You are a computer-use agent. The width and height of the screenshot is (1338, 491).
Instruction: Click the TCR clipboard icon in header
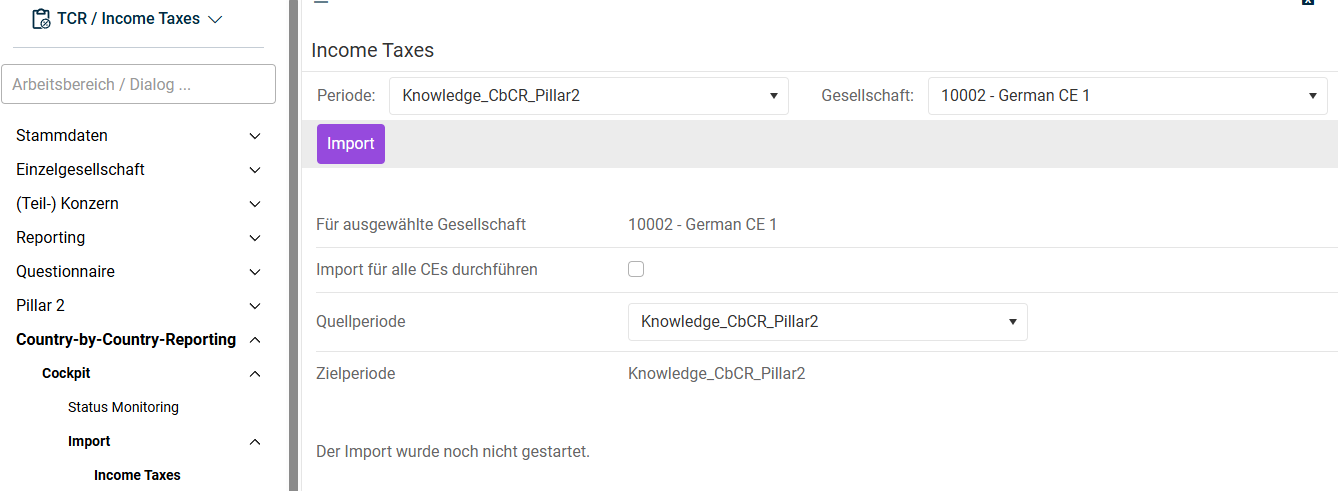coord(41,19)
